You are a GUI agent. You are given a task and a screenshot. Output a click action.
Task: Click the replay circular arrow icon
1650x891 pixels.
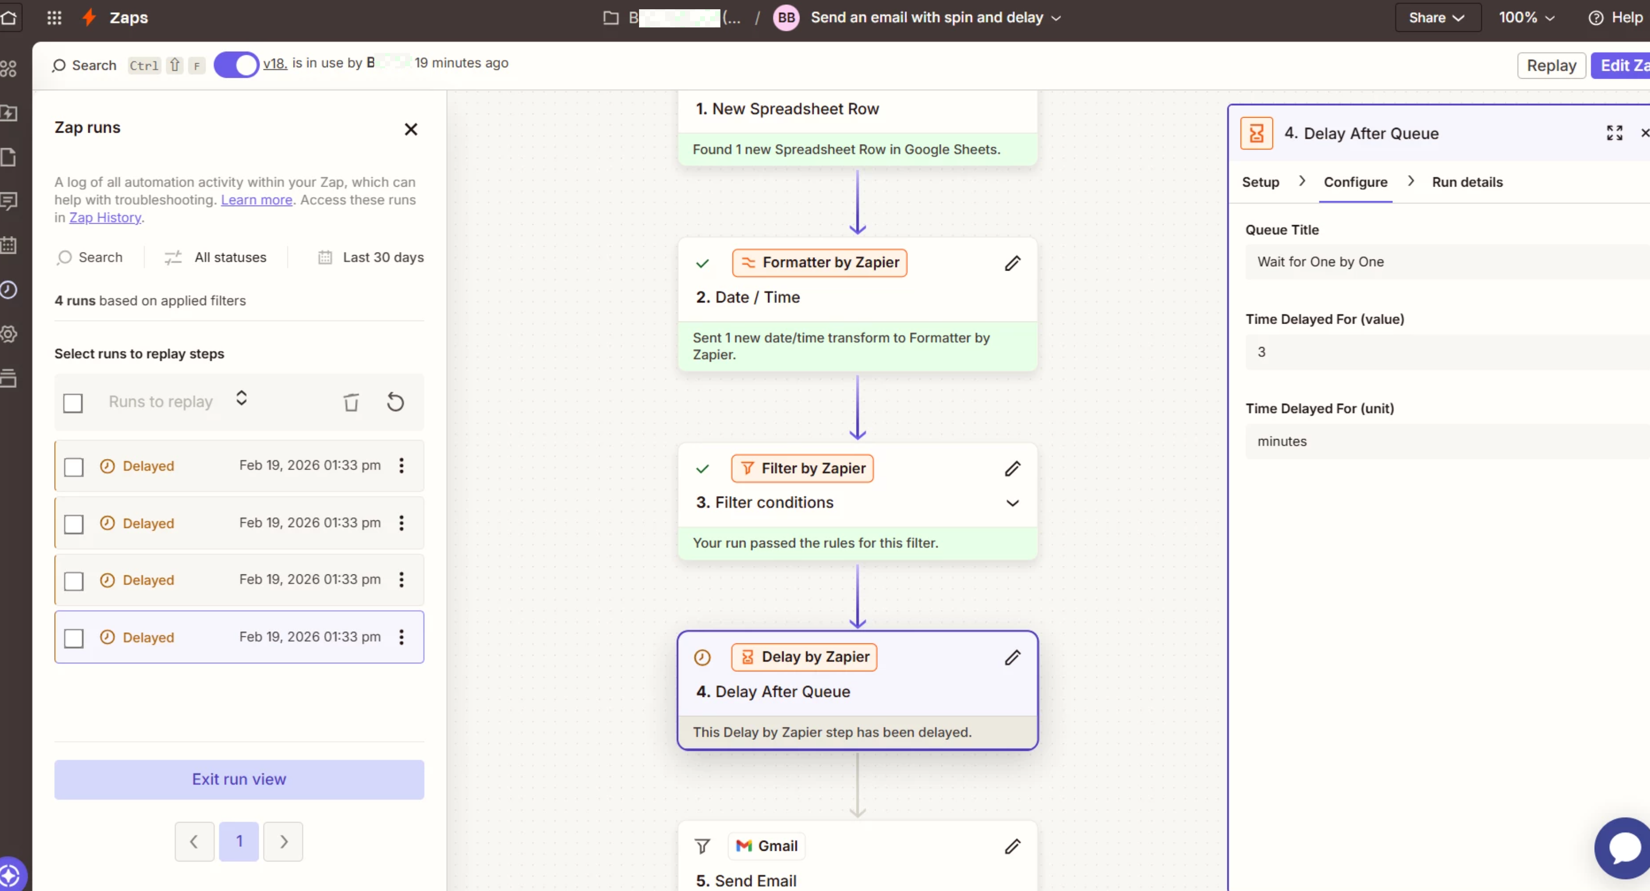(396, 402)
